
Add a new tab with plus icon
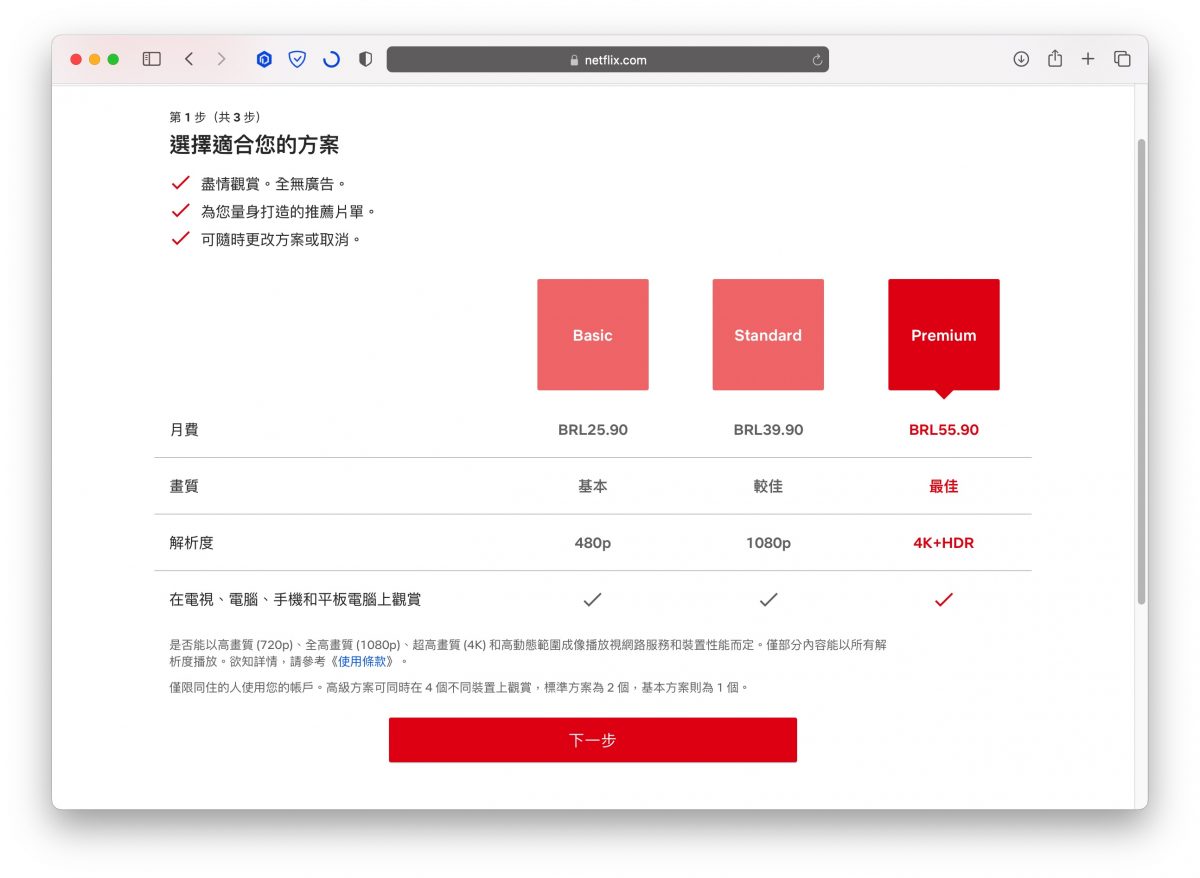1088,59
